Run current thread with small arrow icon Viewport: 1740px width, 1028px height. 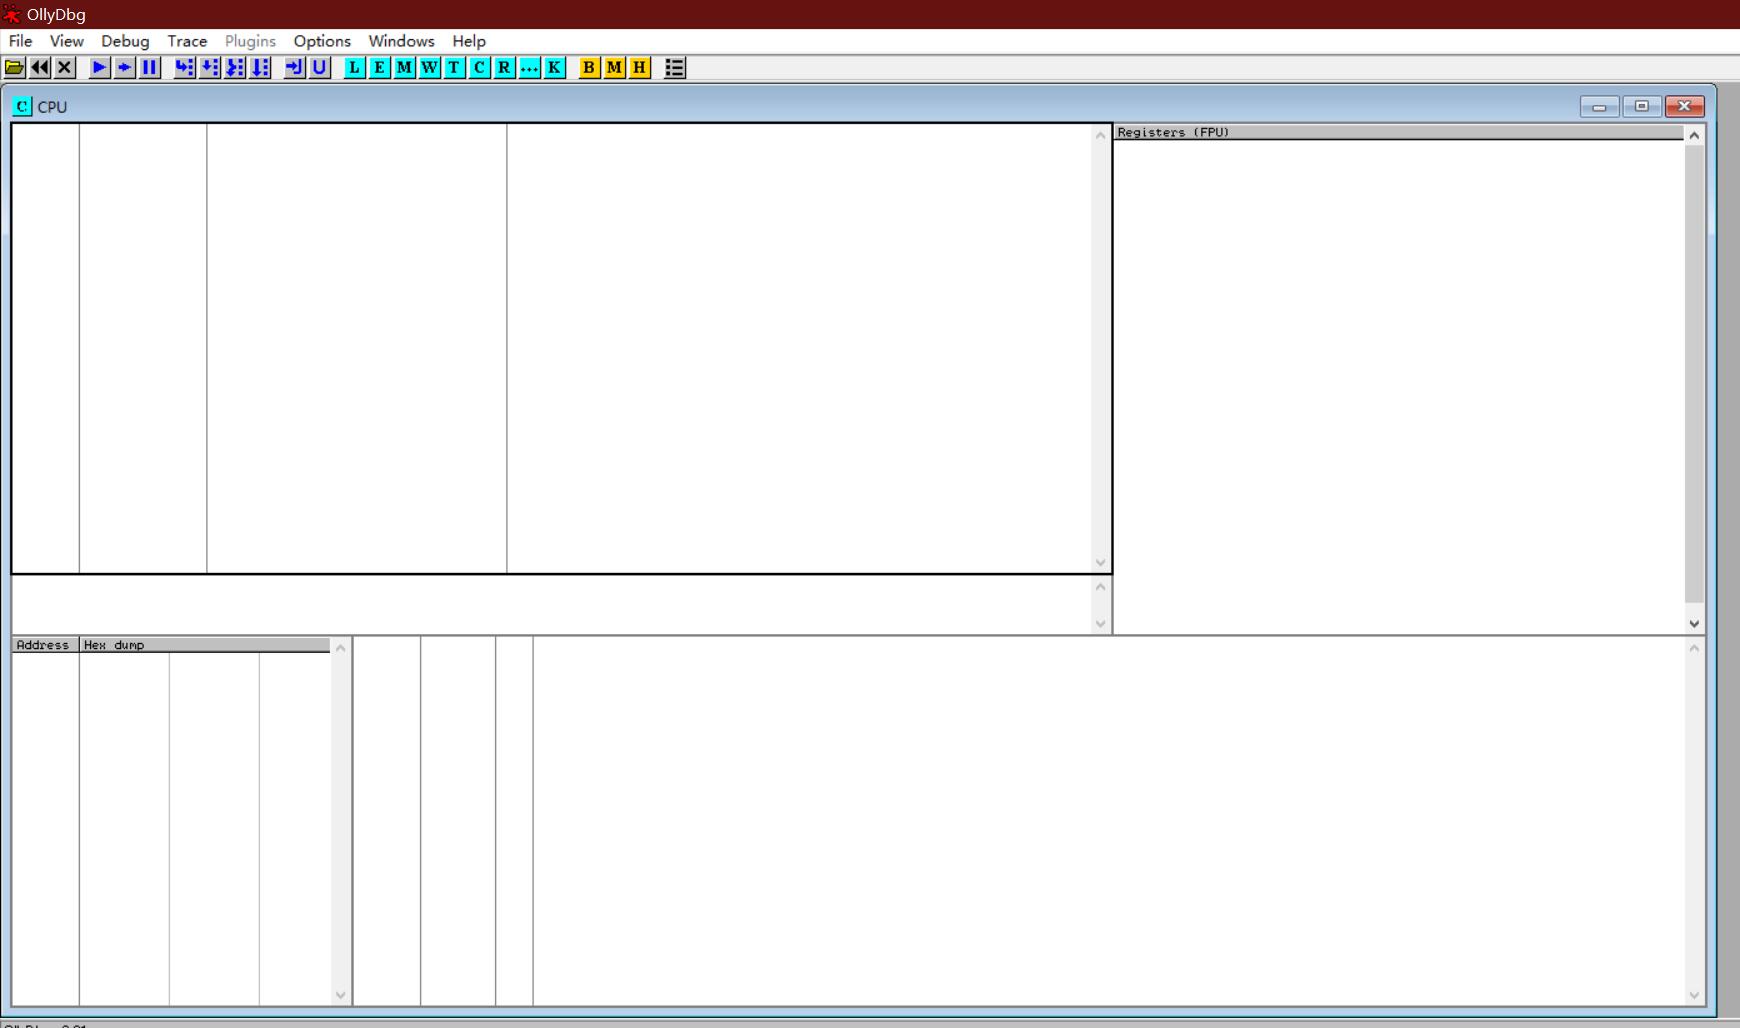click(125, 68)
